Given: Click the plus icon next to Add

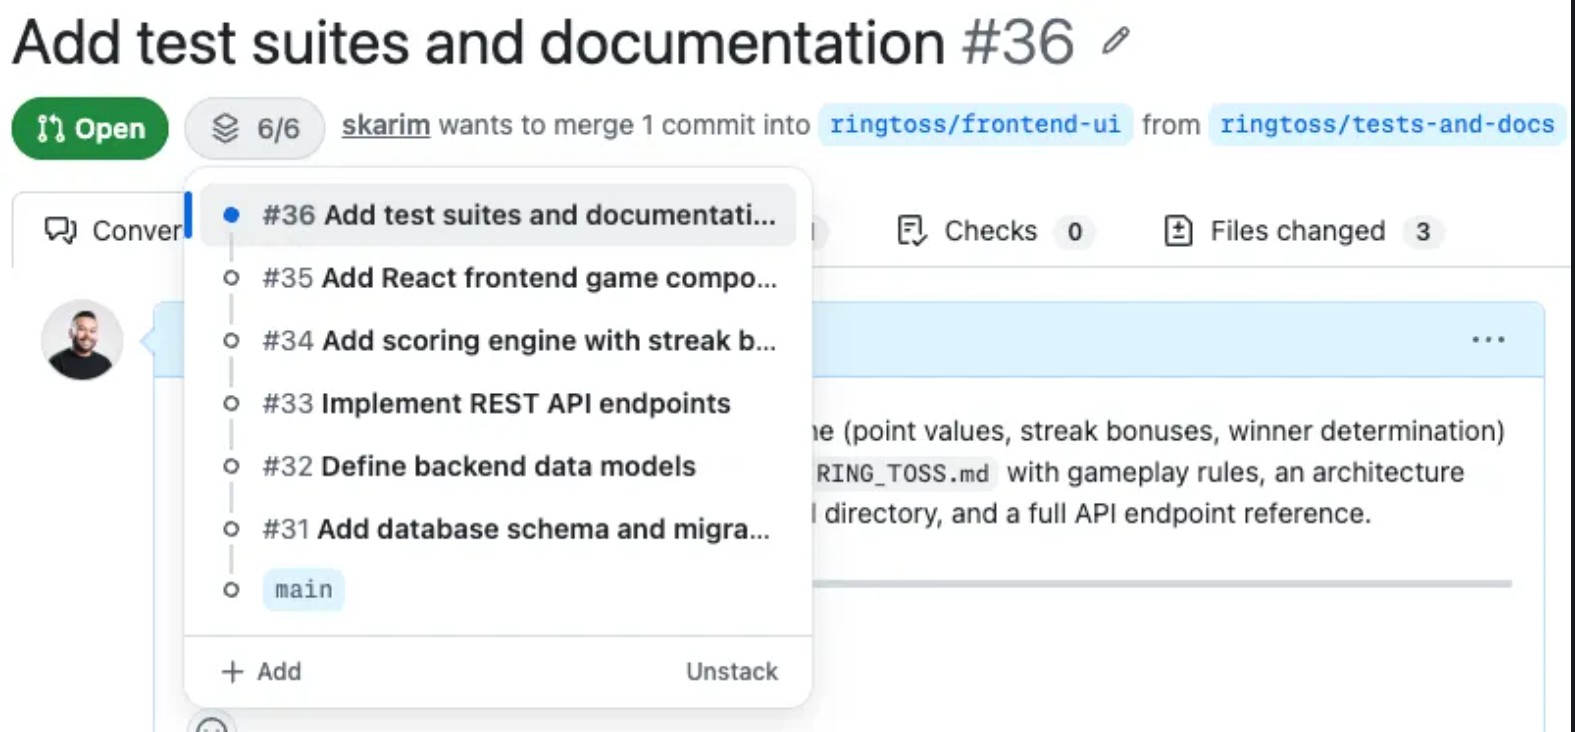Looking at the screenshot, I should (232, 672).
